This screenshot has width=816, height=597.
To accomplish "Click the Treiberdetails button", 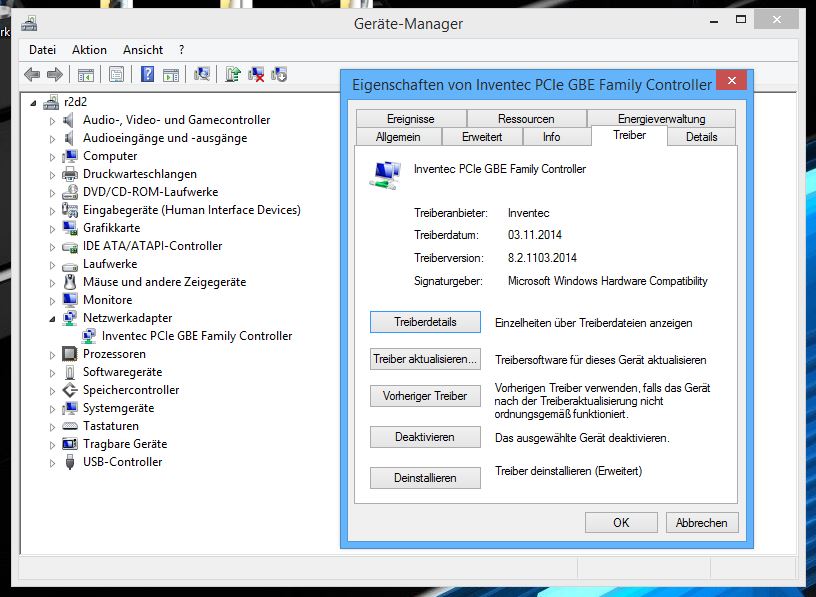I will 425,322.
